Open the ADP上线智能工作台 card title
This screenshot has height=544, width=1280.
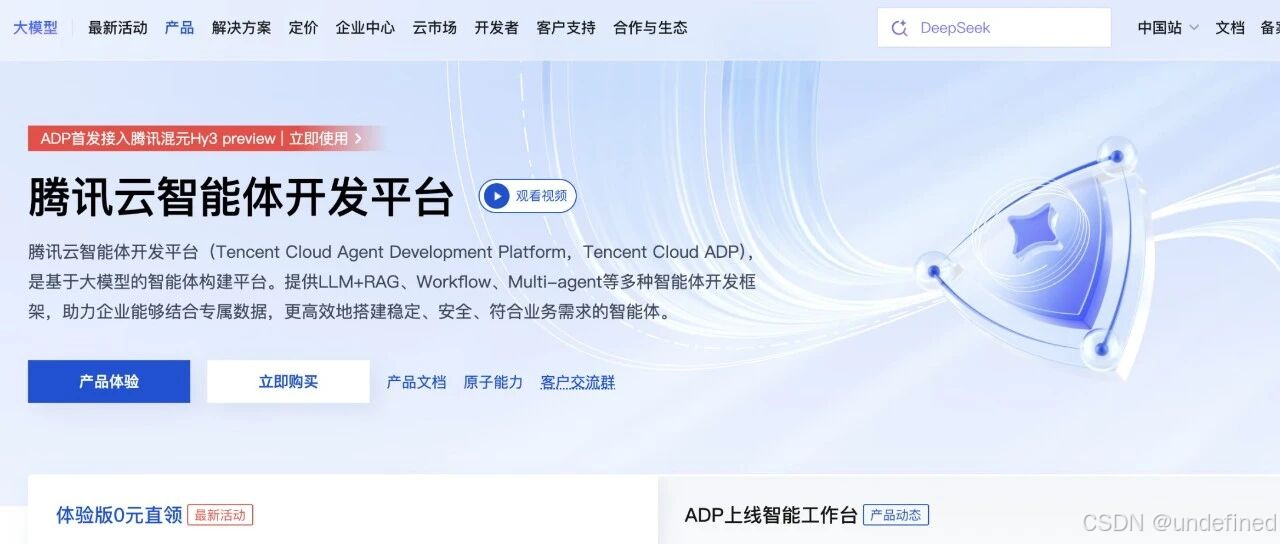771,515
